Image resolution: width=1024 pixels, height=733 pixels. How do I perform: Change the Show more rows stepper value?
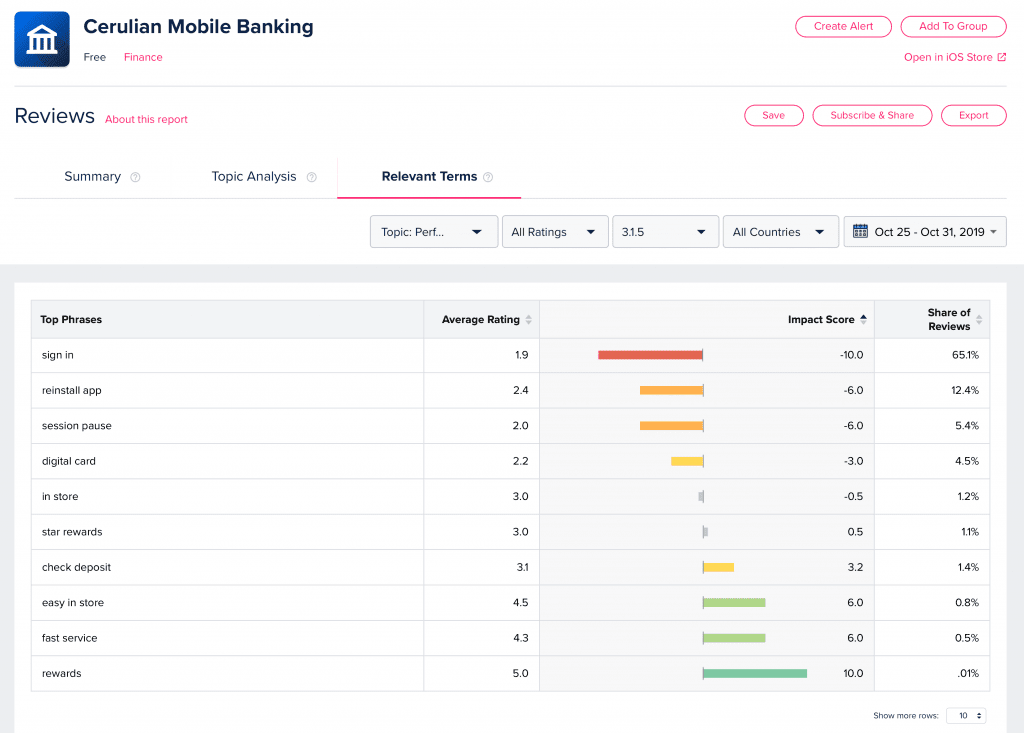[966, 716]
